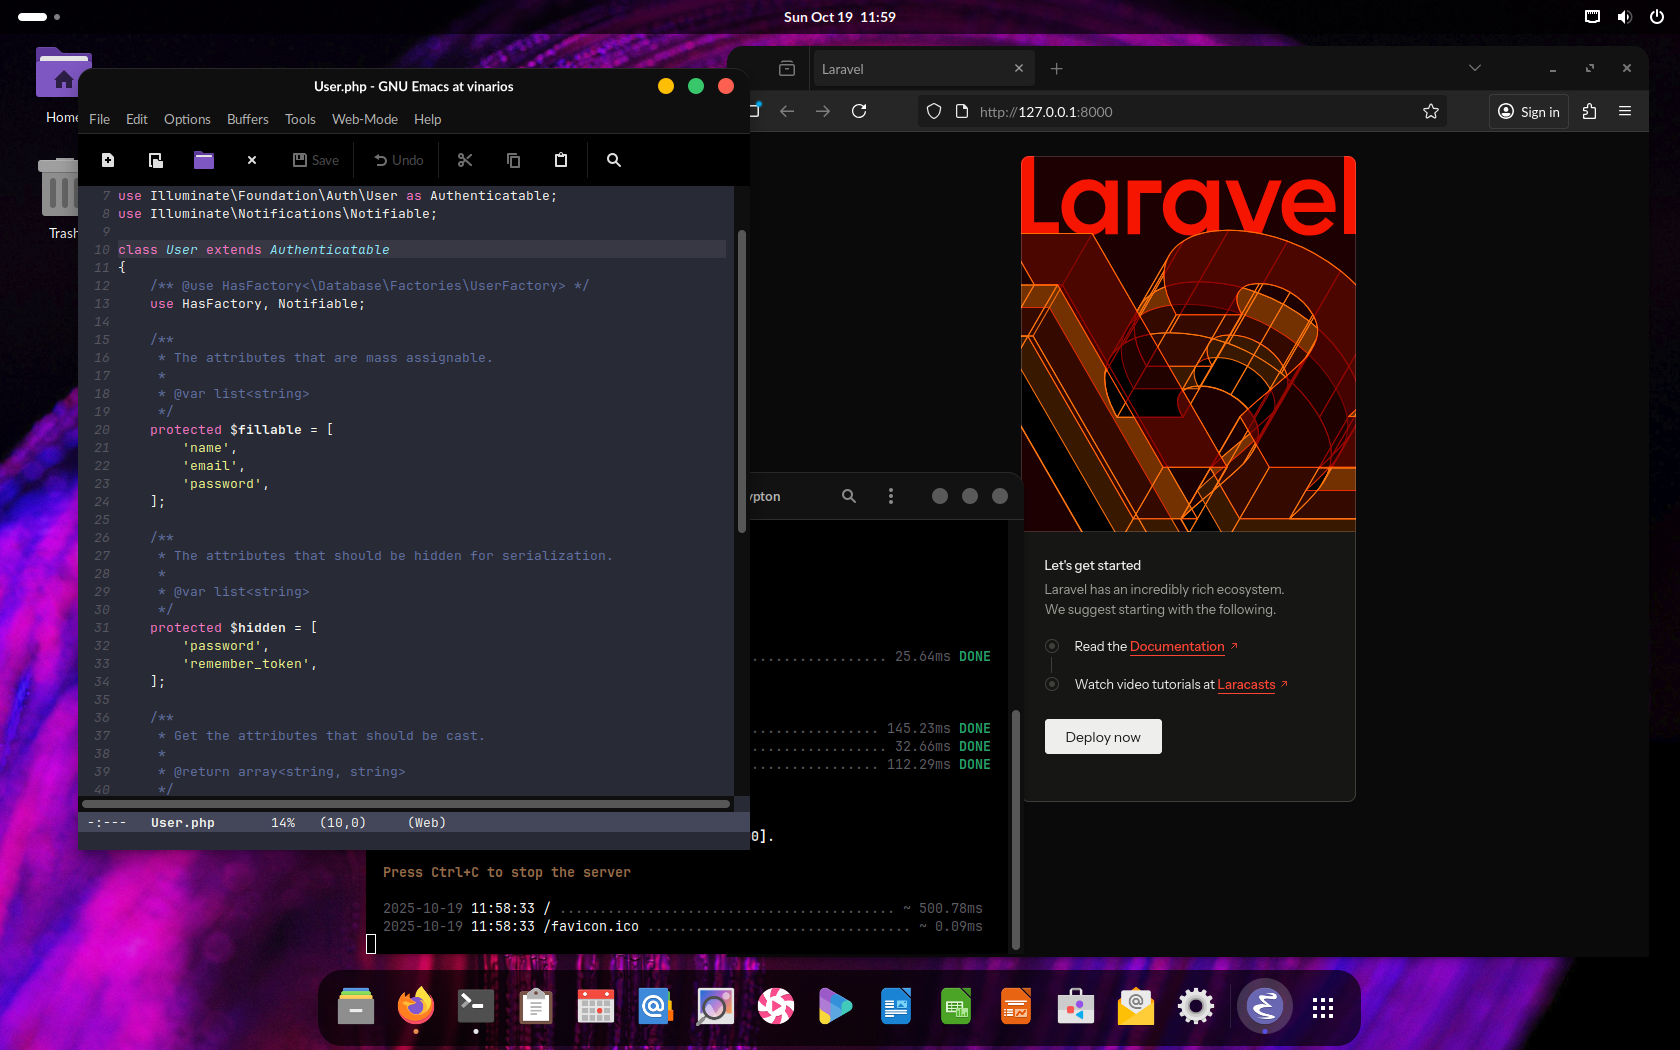
Task: Open the Web-Mode menu in Emacs
Action: 364,119
